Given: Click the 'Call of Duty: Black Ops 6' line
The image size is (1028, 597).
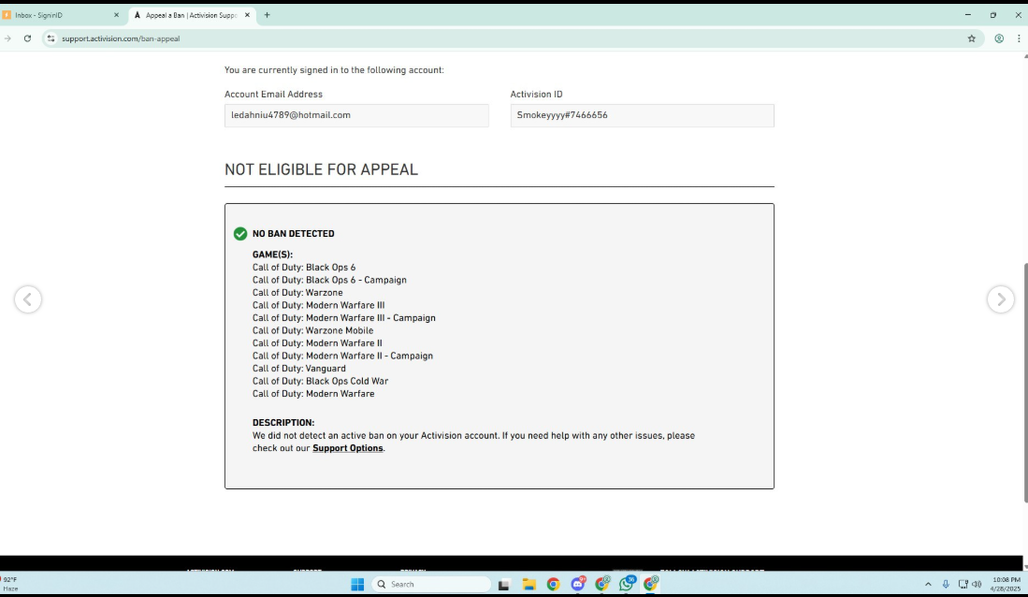Looking at the screenshot, I should click(304, 267).
